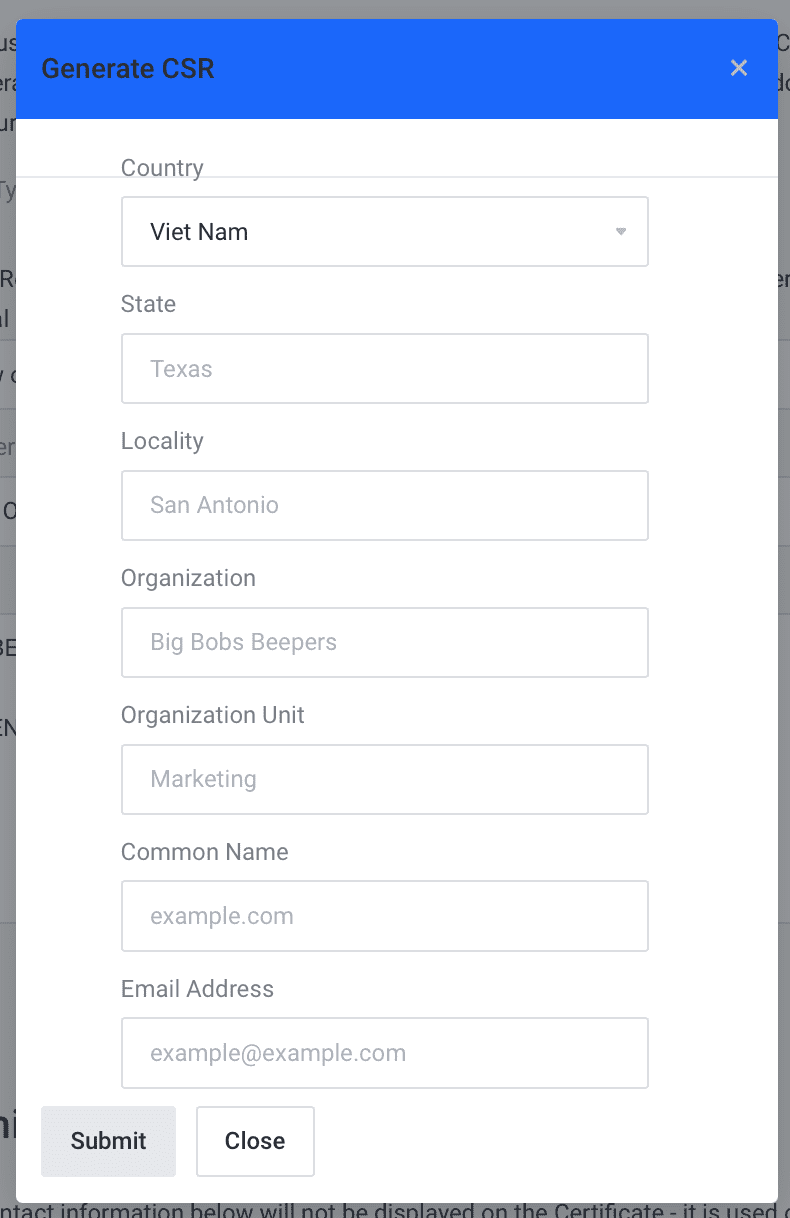Click the State field label
Viewport: 790px width, 1218px height.
point(148,304)
